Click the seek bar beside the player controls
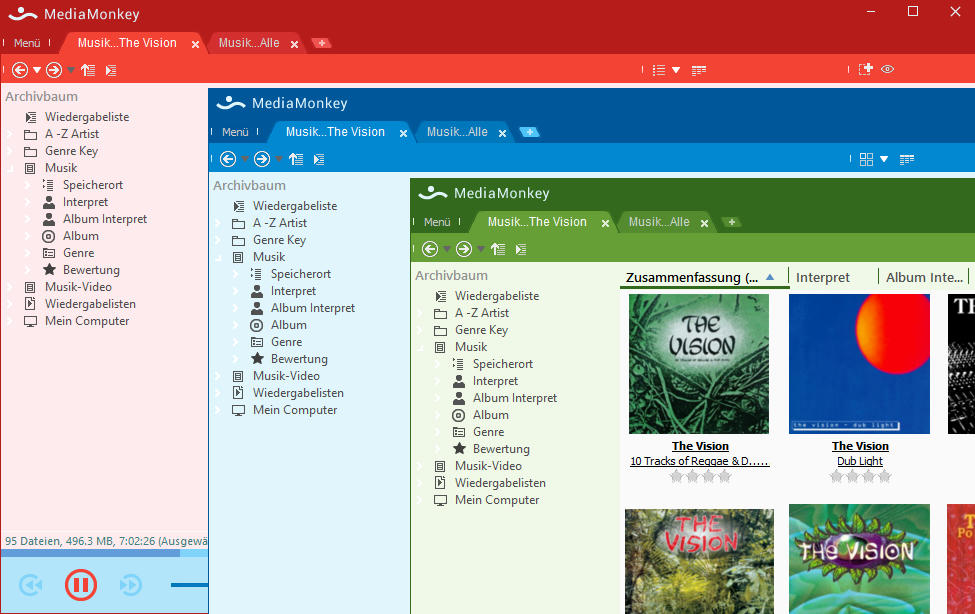Viewport: 975px width, 614px height. pyautogui.click(x=189, y=585)
